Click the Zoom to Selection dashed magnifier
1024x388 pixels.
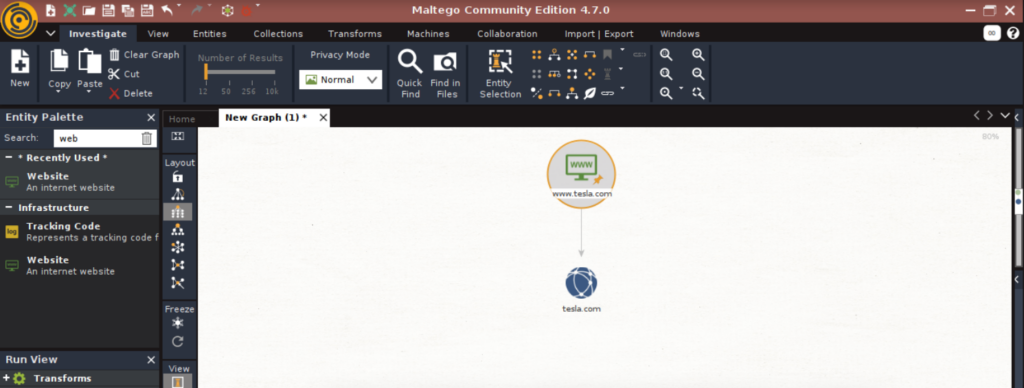[698, 93]
